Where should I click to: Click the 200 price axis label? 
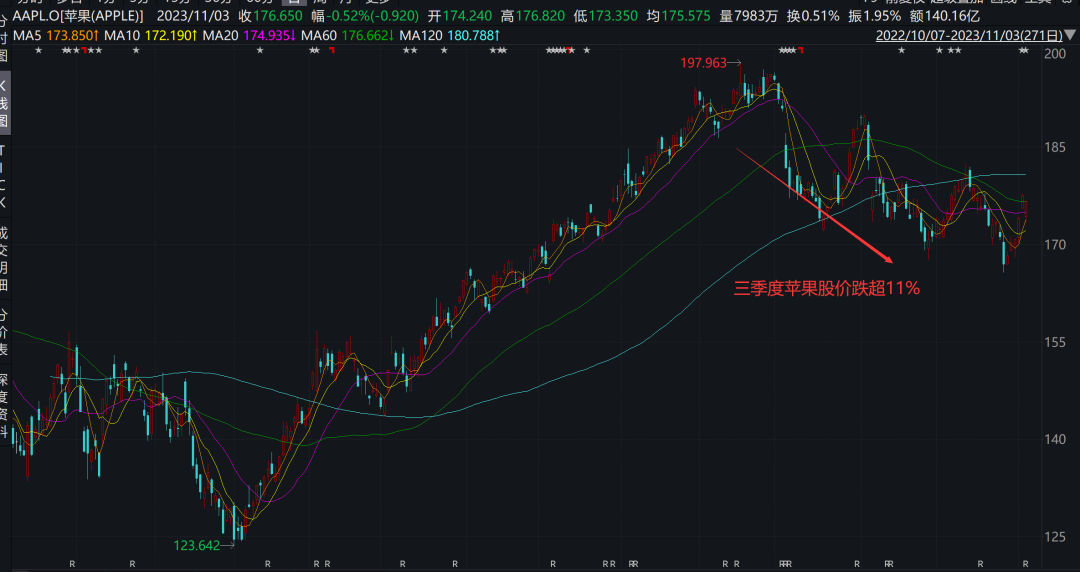1055,54
